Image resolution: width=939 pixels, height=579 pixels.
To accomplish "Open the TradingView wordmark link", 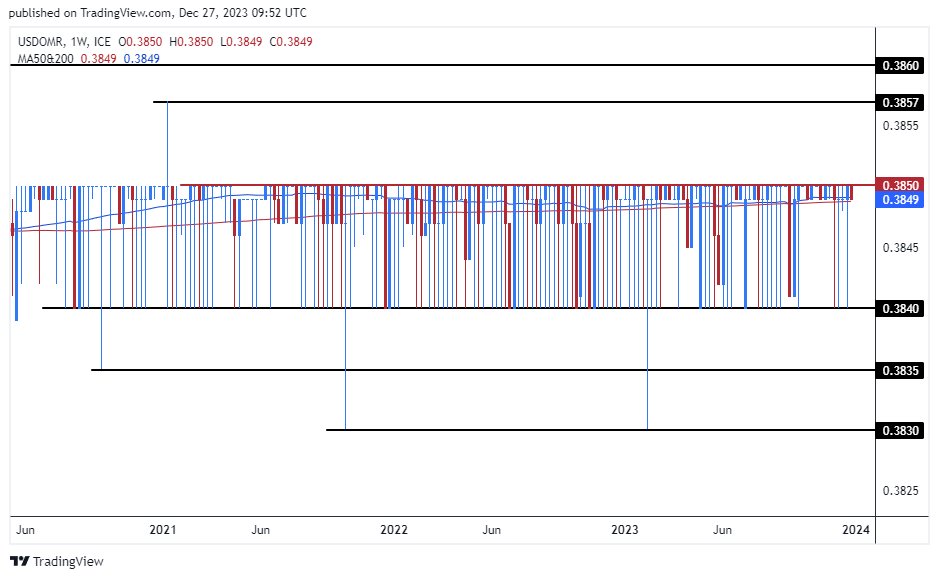I will pyautogui.click(x=68, y=561).
